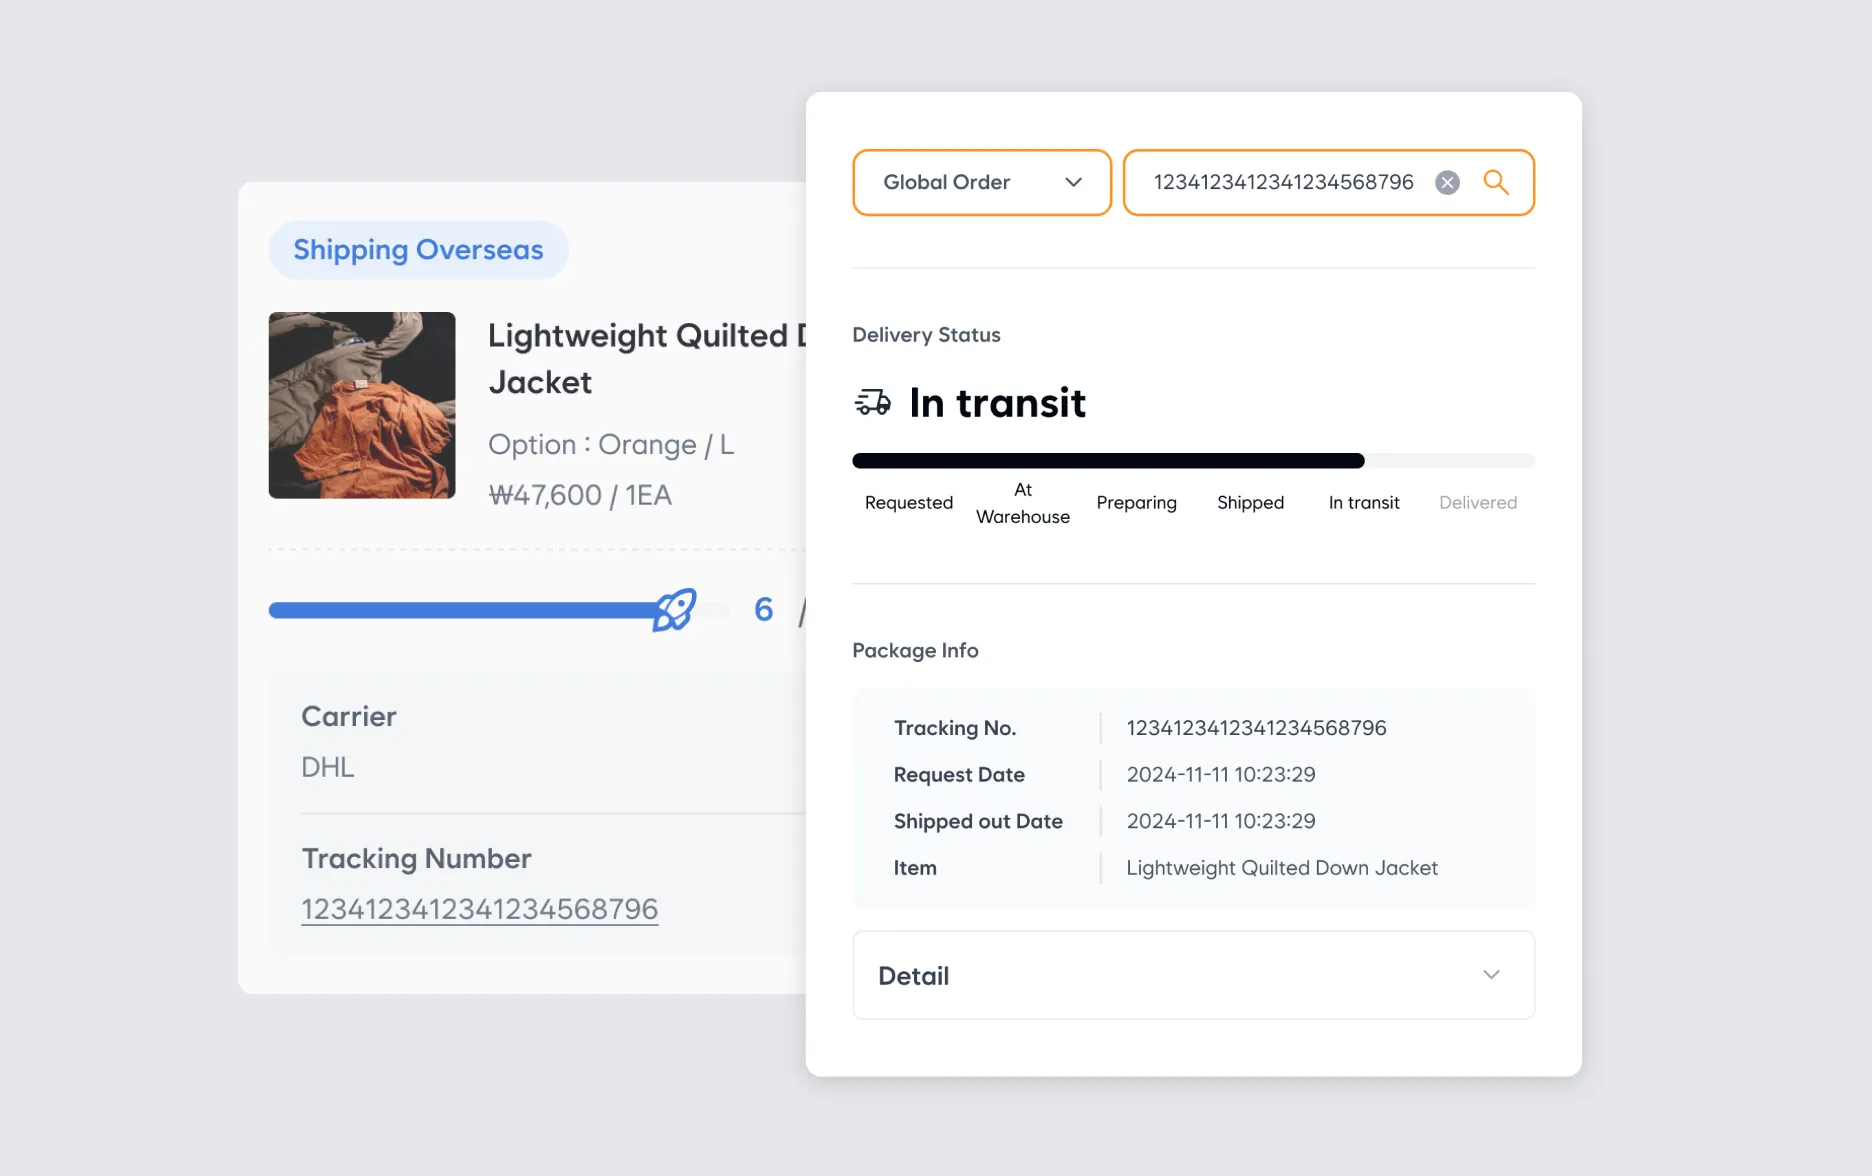Click the In transit heading
Image resolution: width=1872 pixels, height=1176 pixels.
[996, 402]
